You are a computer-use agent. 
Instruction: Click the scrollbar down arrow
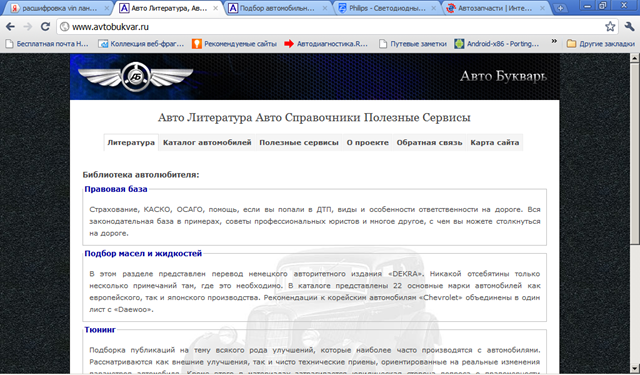tap(635, 368)
